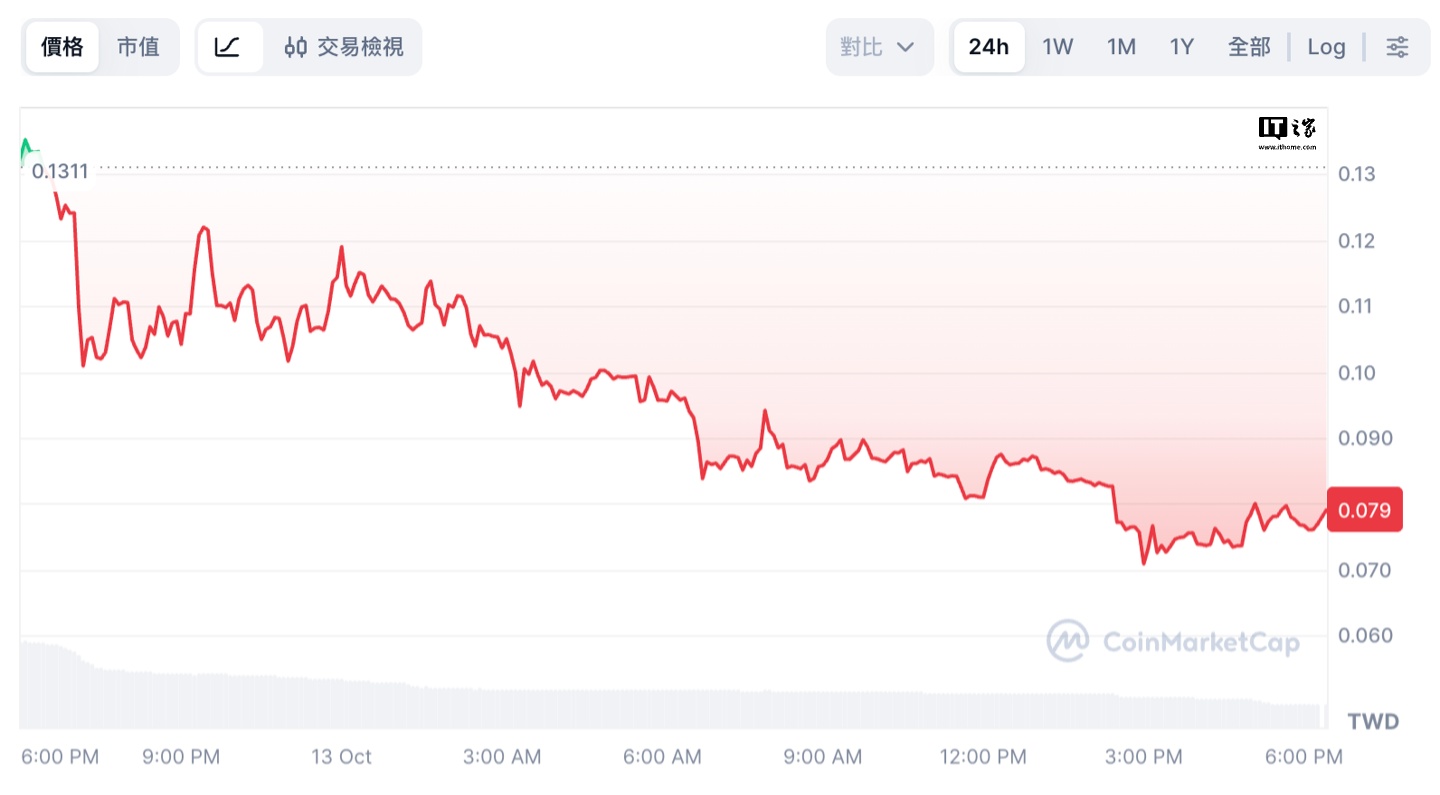1440x795 pixels.
Task: Select the 1W timeframe tab
Action: (x=1058, y=47)
